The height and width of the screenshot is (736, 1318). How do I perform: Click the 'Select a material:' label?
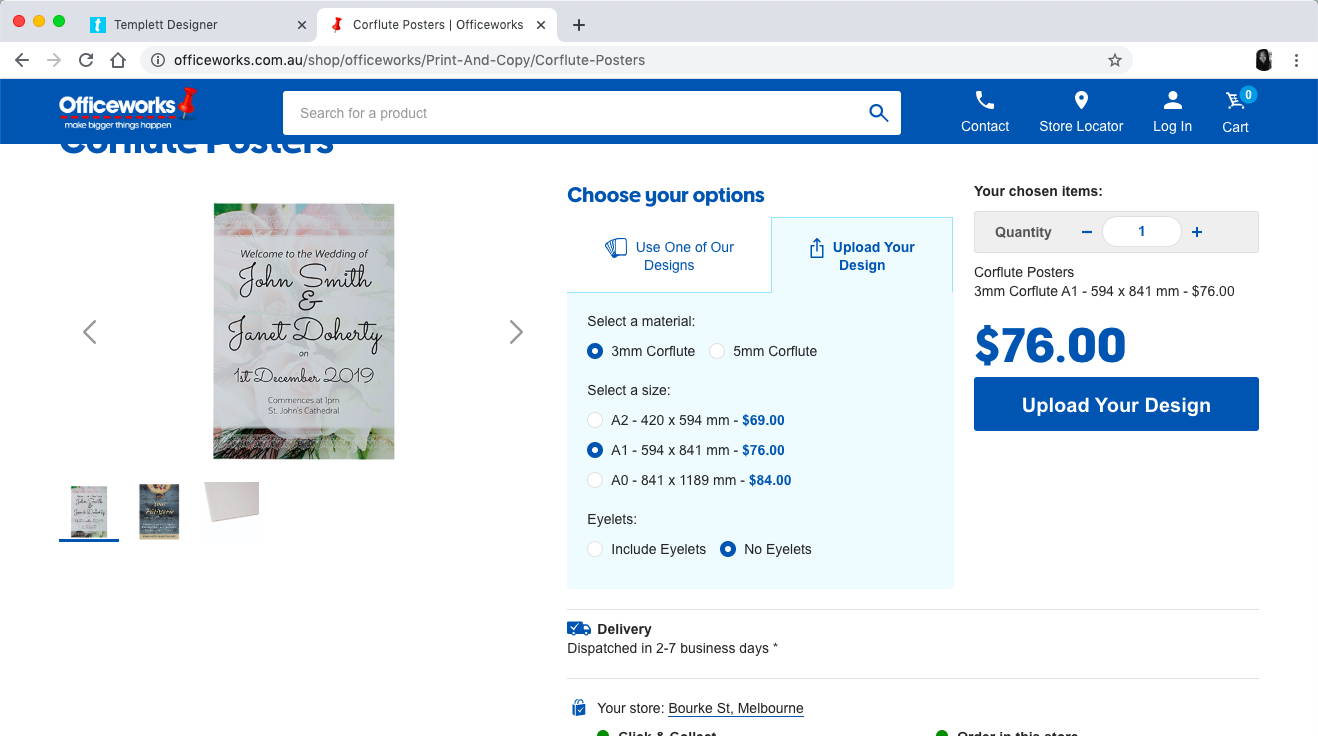pyautogui.click(x=641, y=321)
